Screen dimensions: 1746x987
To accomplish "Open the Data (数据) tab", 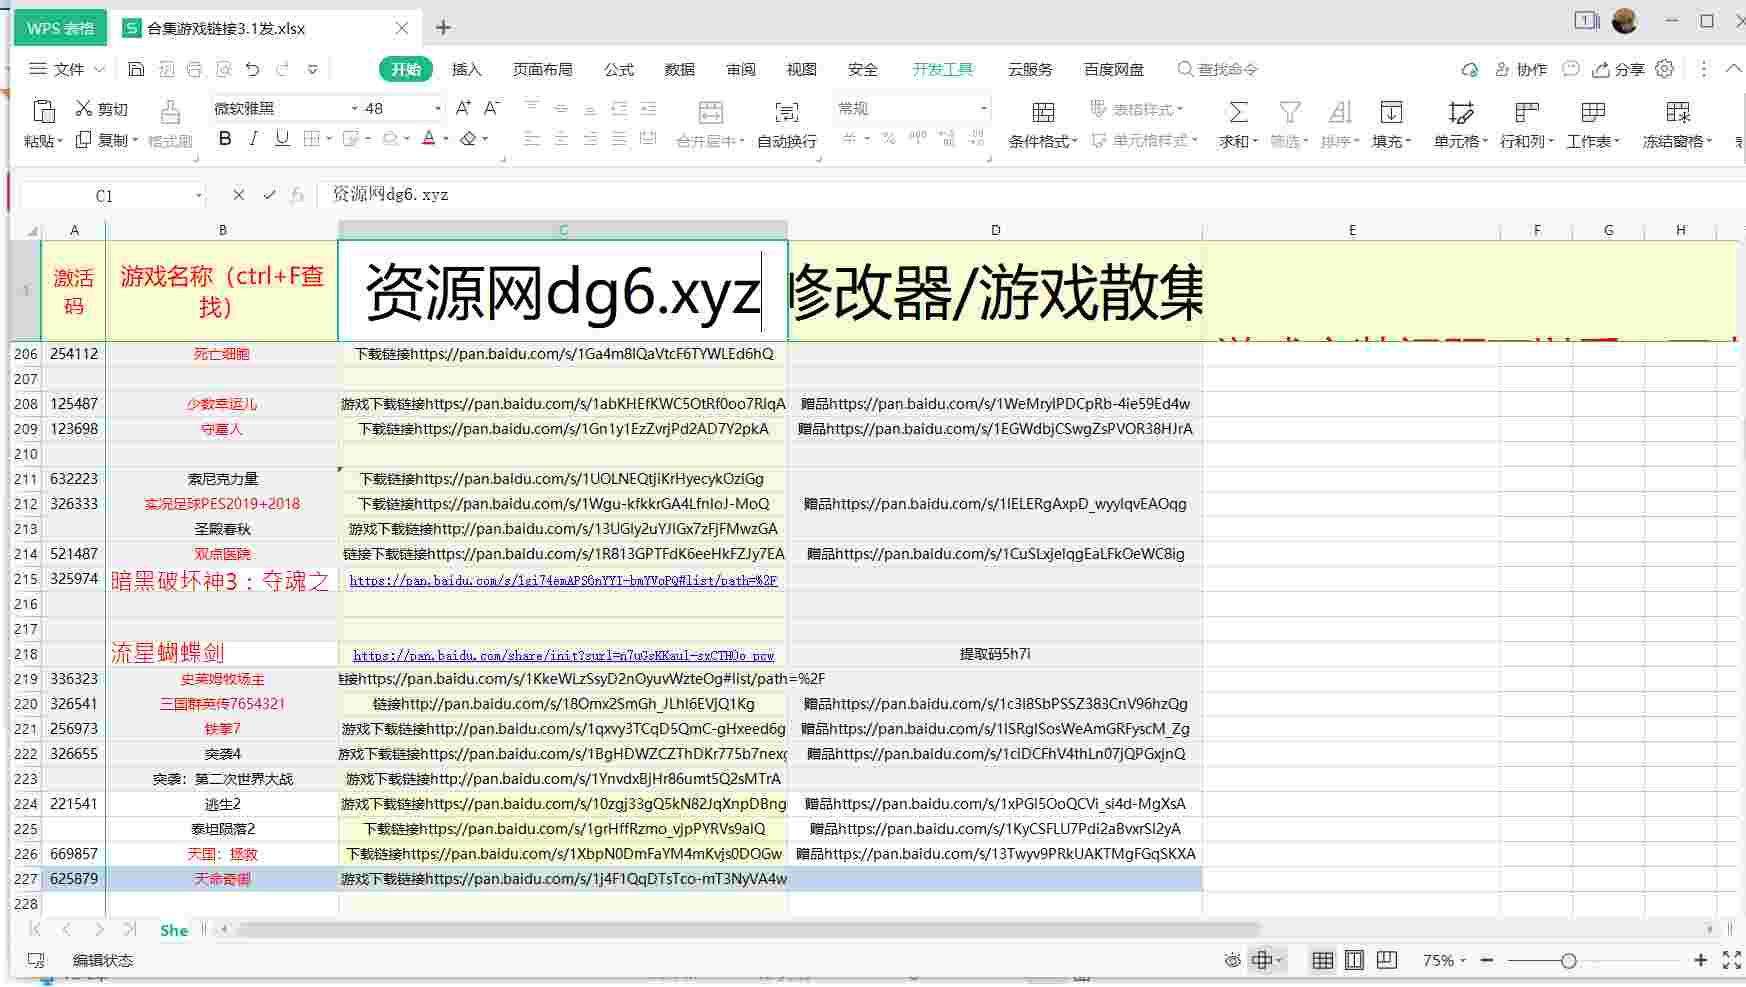I will coord(679,69).
